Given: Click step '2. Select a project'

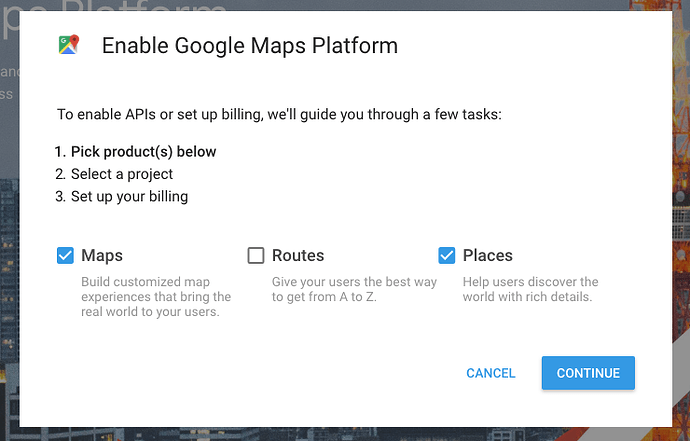Looking at the screenshot, I should click(x=114, y=174).
